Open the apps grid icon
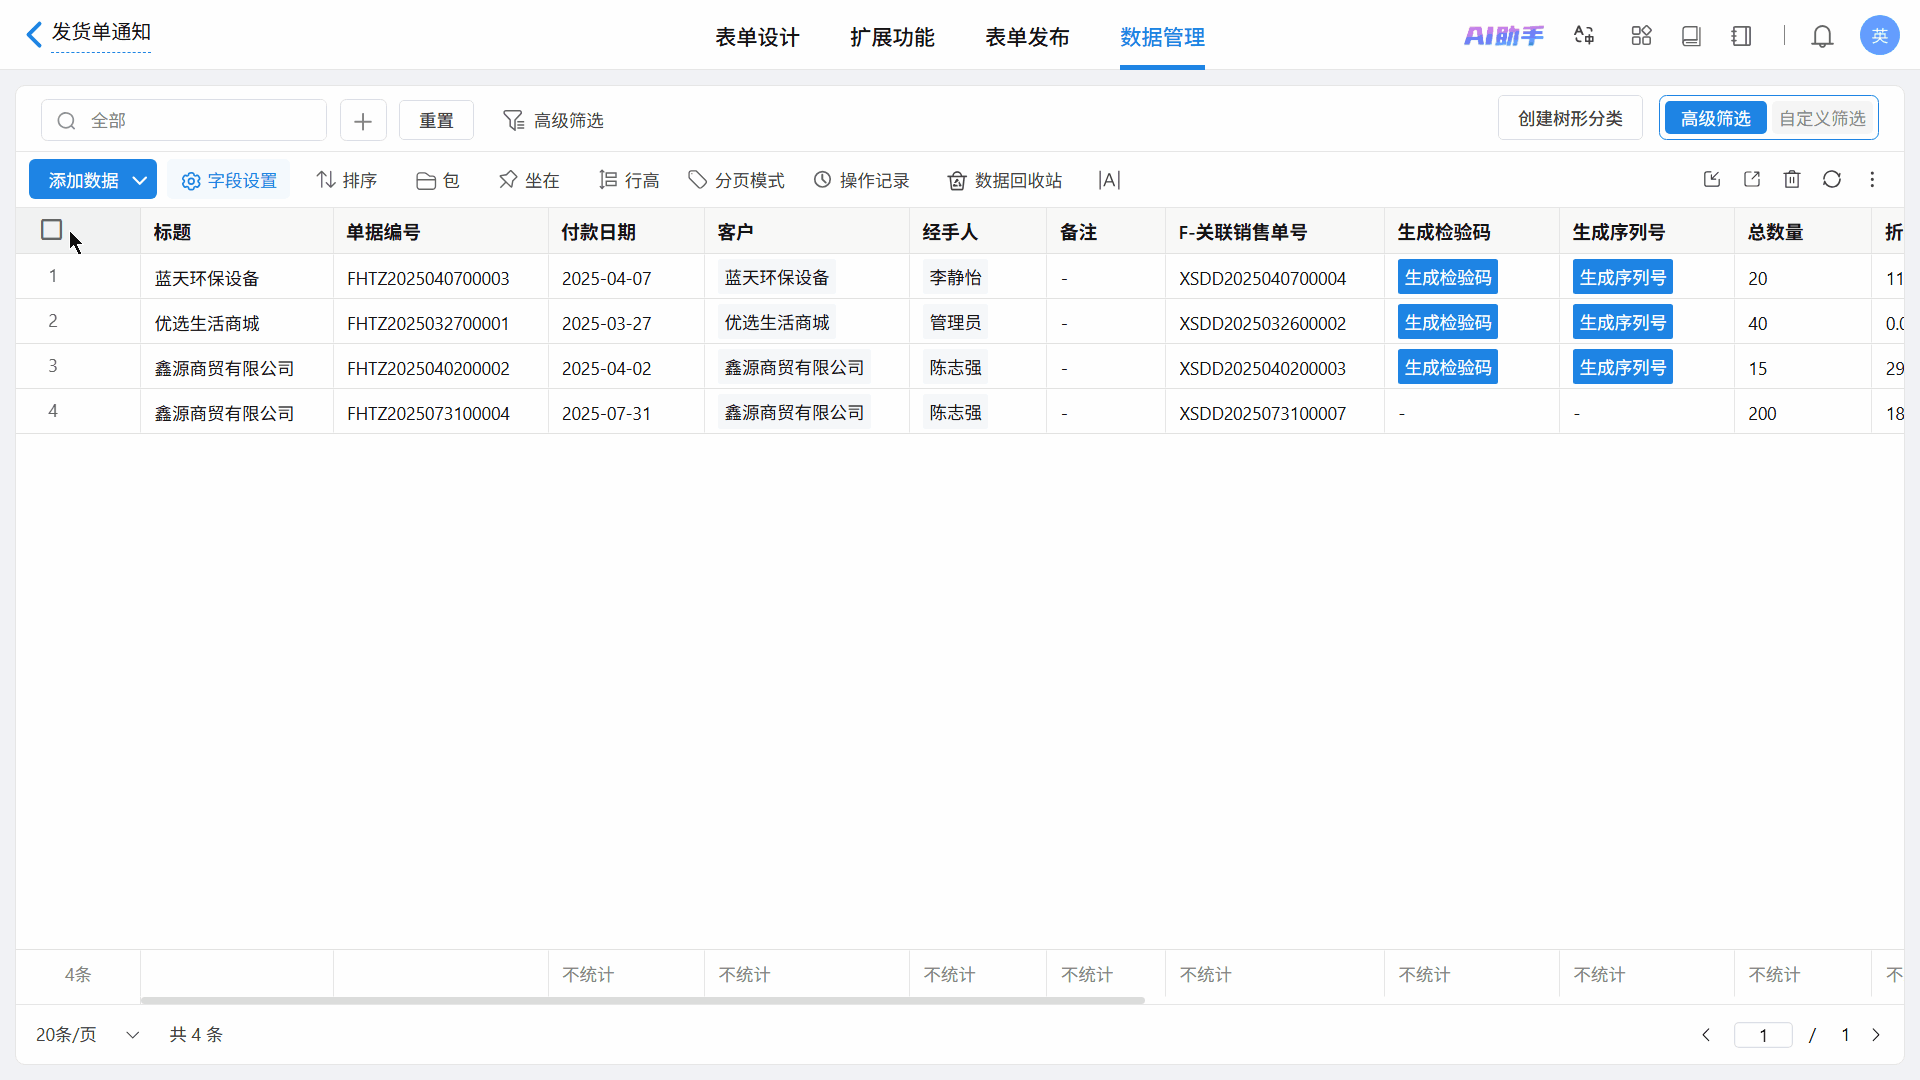 coord(1641,36)
